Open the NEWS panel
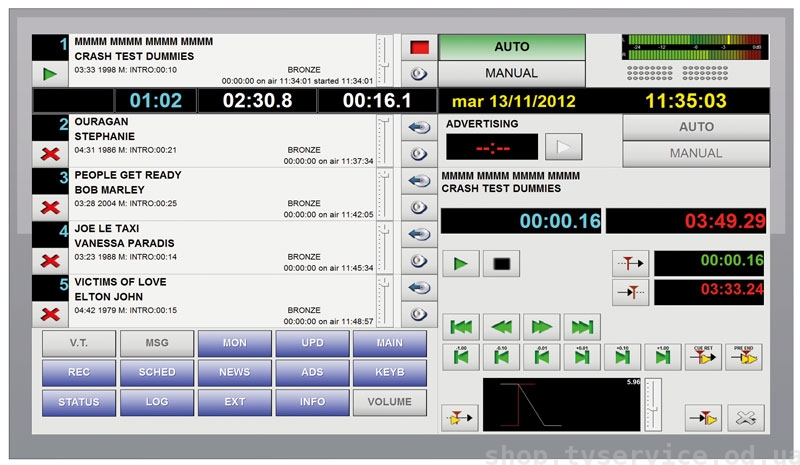The image size is (800, 465). tap(234, 372)
